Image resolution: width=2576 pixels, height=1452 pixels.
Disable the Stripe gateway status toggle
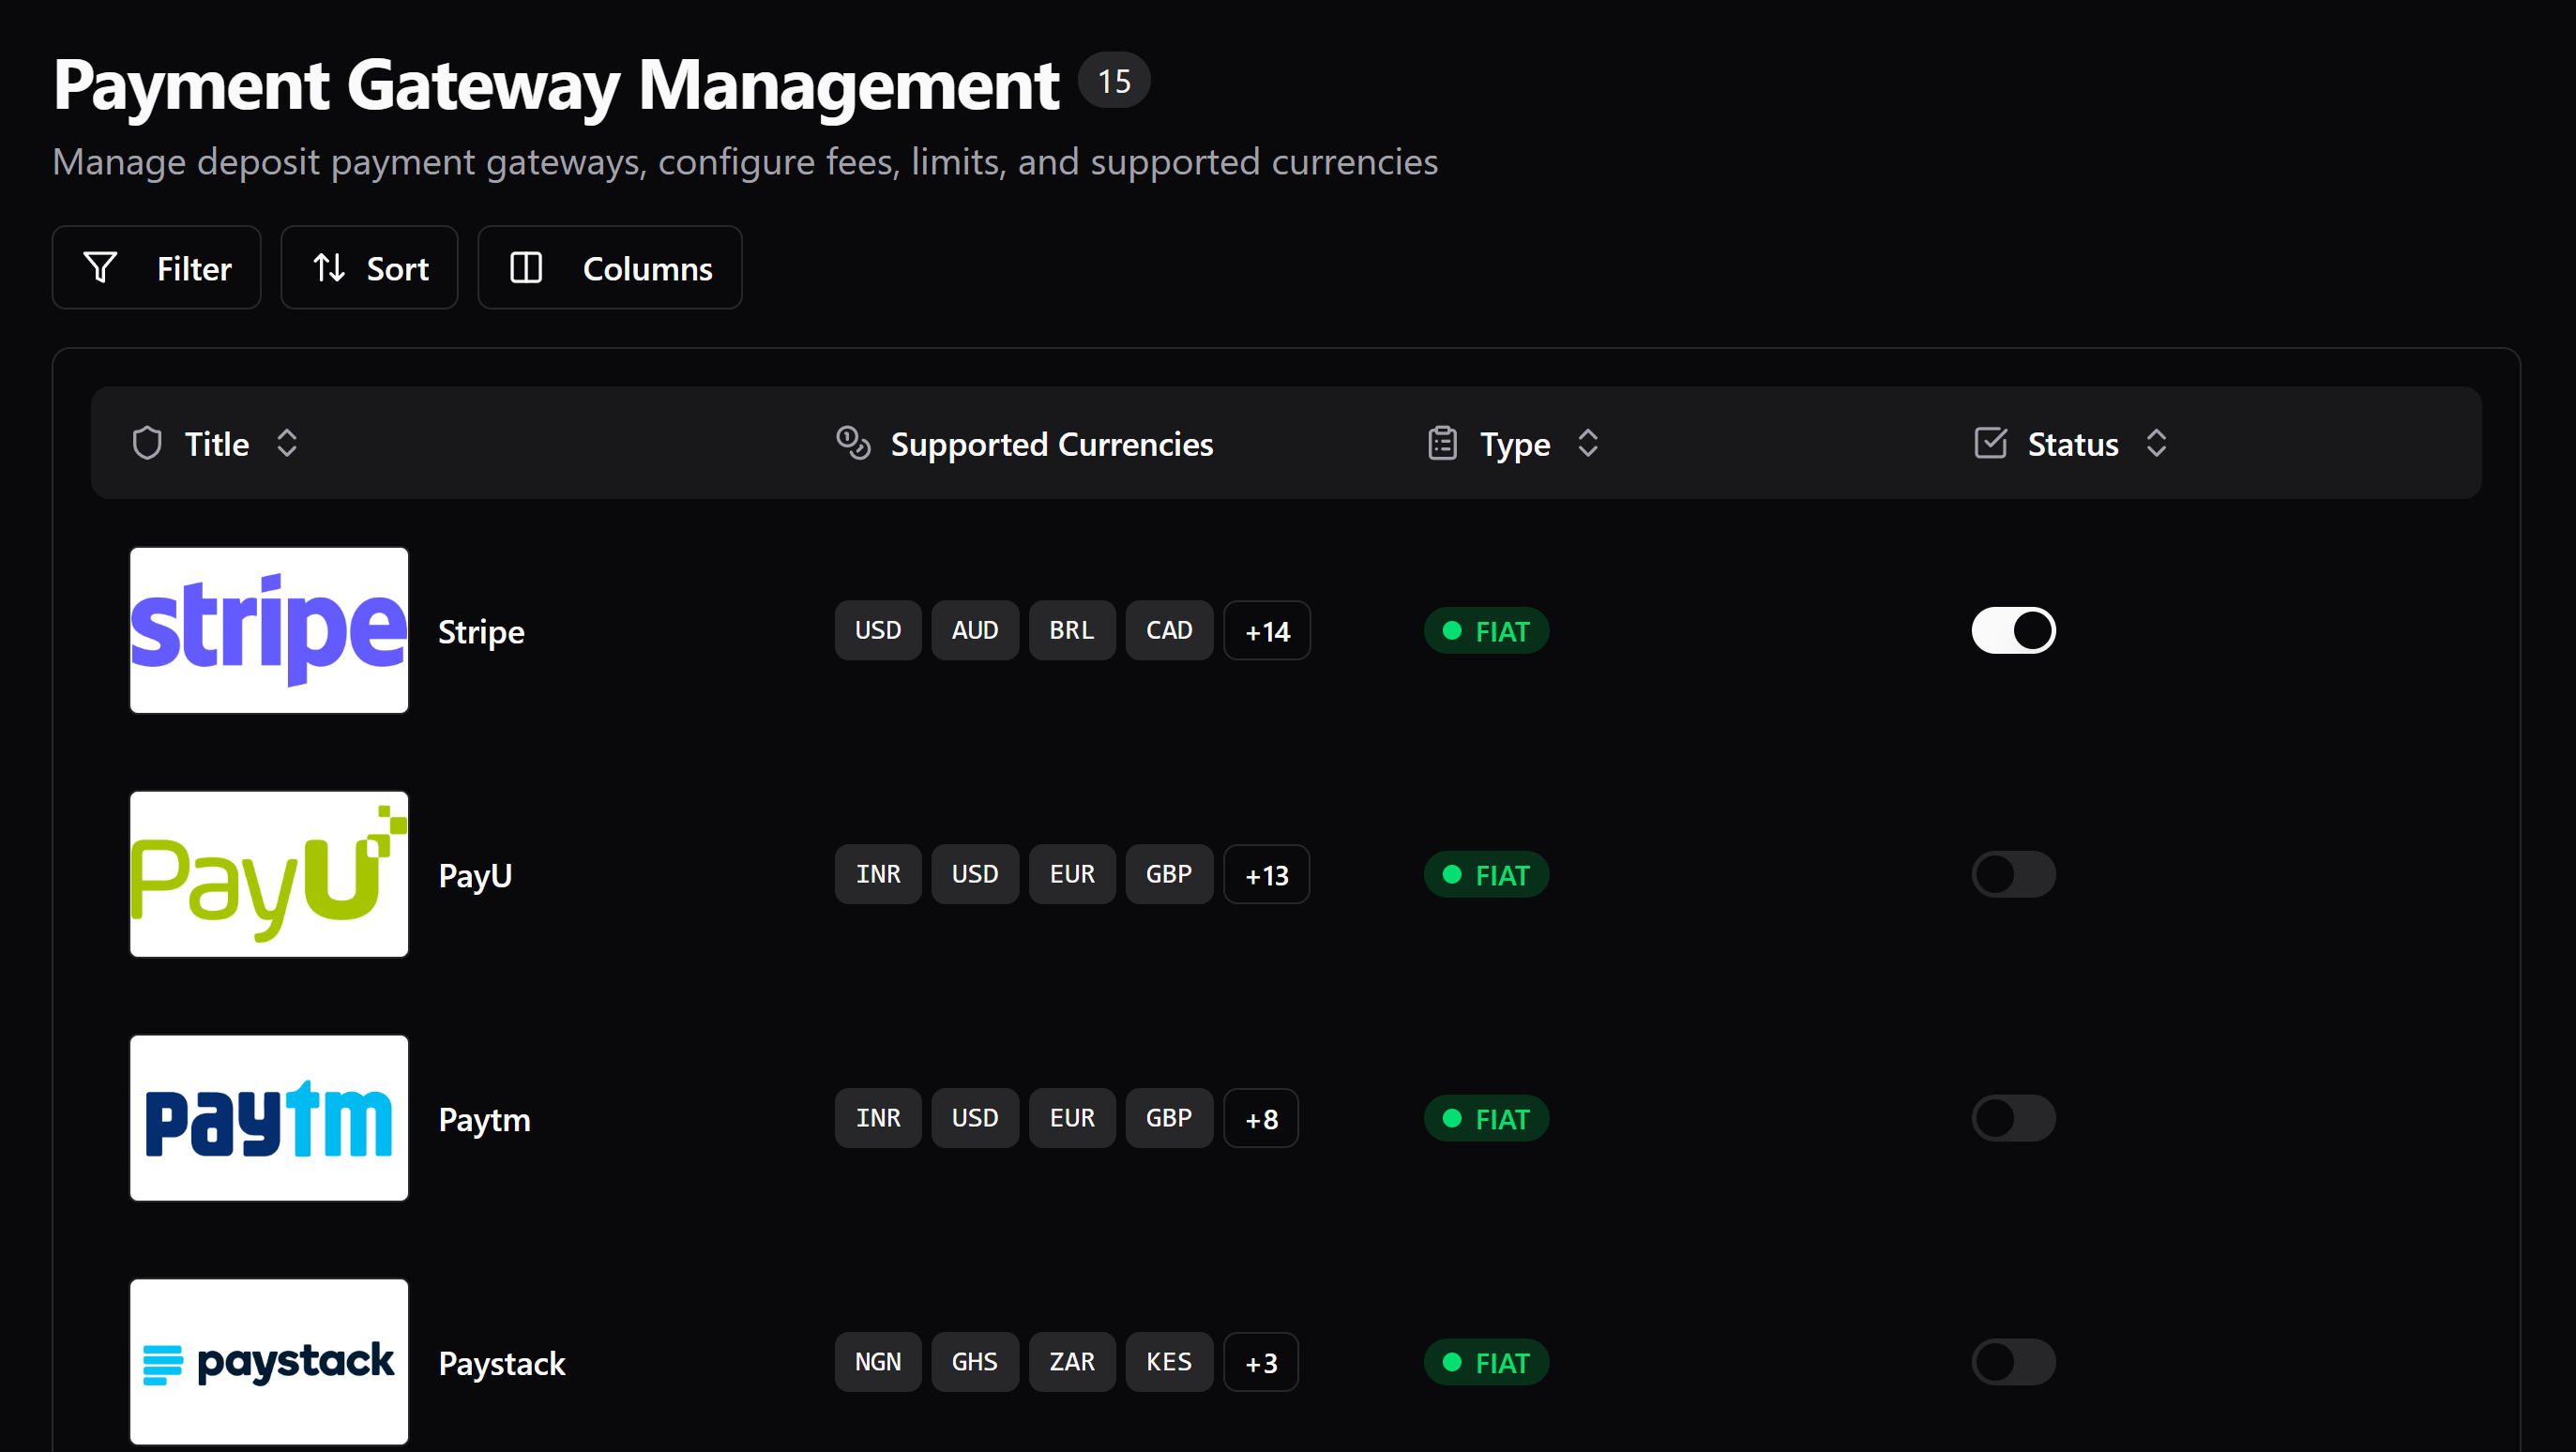[2013, 630]
